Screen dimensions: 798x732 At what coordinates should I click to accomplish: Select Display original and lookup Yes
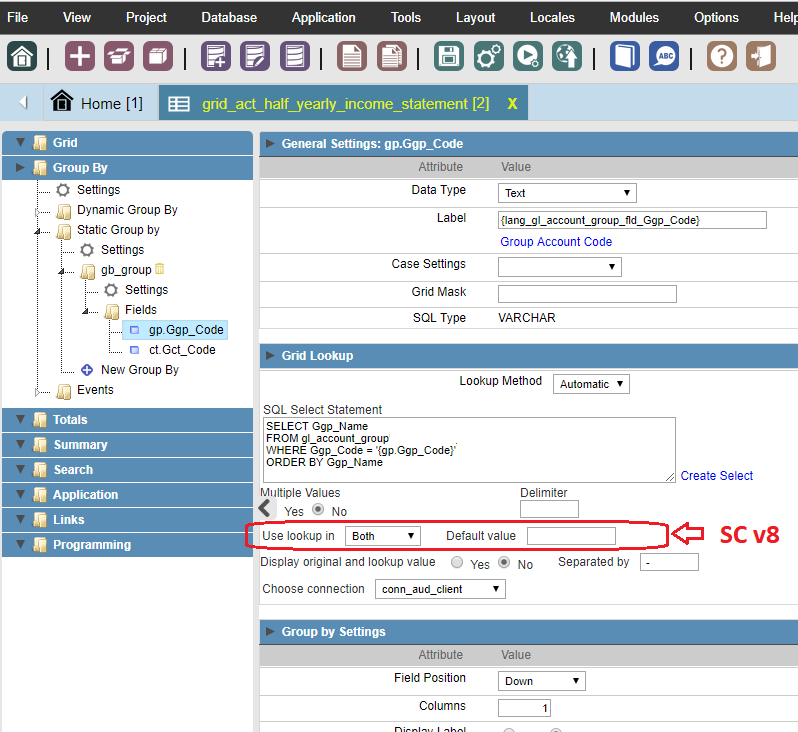[457, 562]
